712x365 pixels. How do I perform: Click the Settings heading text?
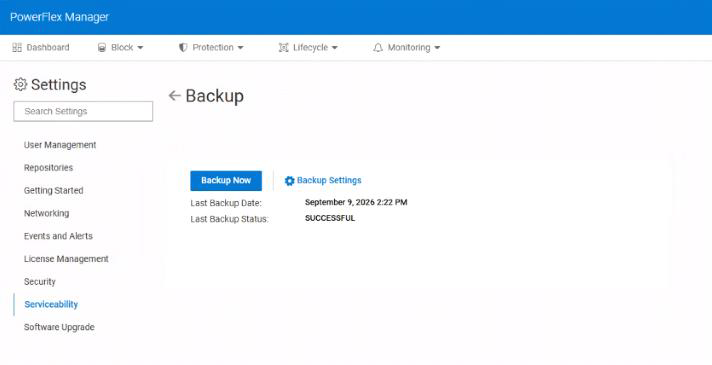59,84
